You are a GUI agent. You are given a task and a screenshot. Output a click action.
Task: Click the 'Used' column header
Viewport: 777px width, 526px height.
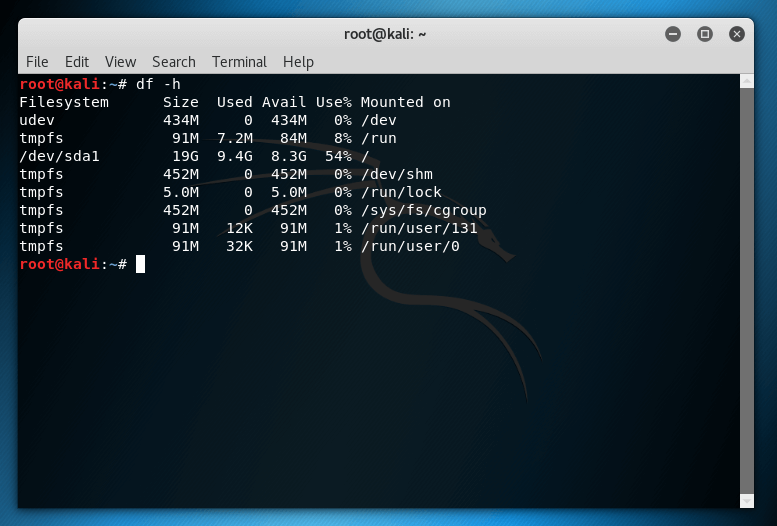[235, 103]
